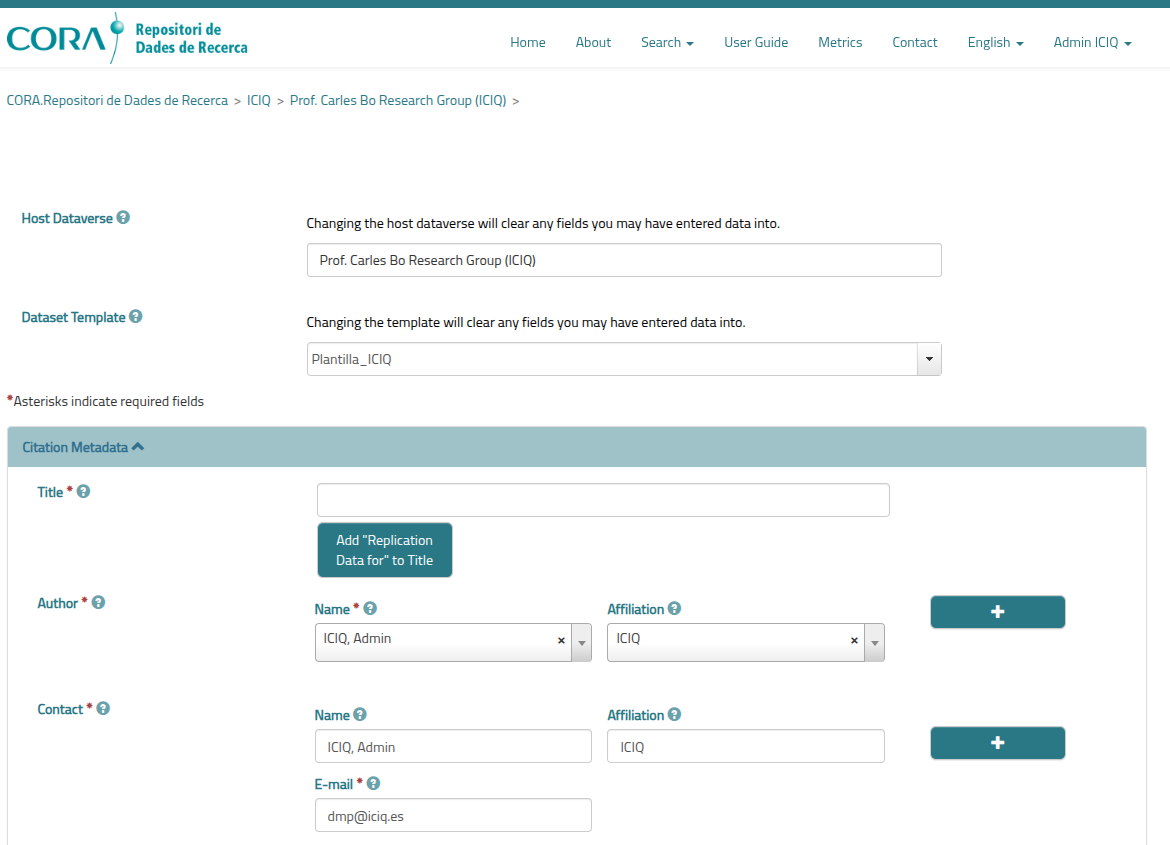Click help icon beside Contact label

tap(103, 709)
